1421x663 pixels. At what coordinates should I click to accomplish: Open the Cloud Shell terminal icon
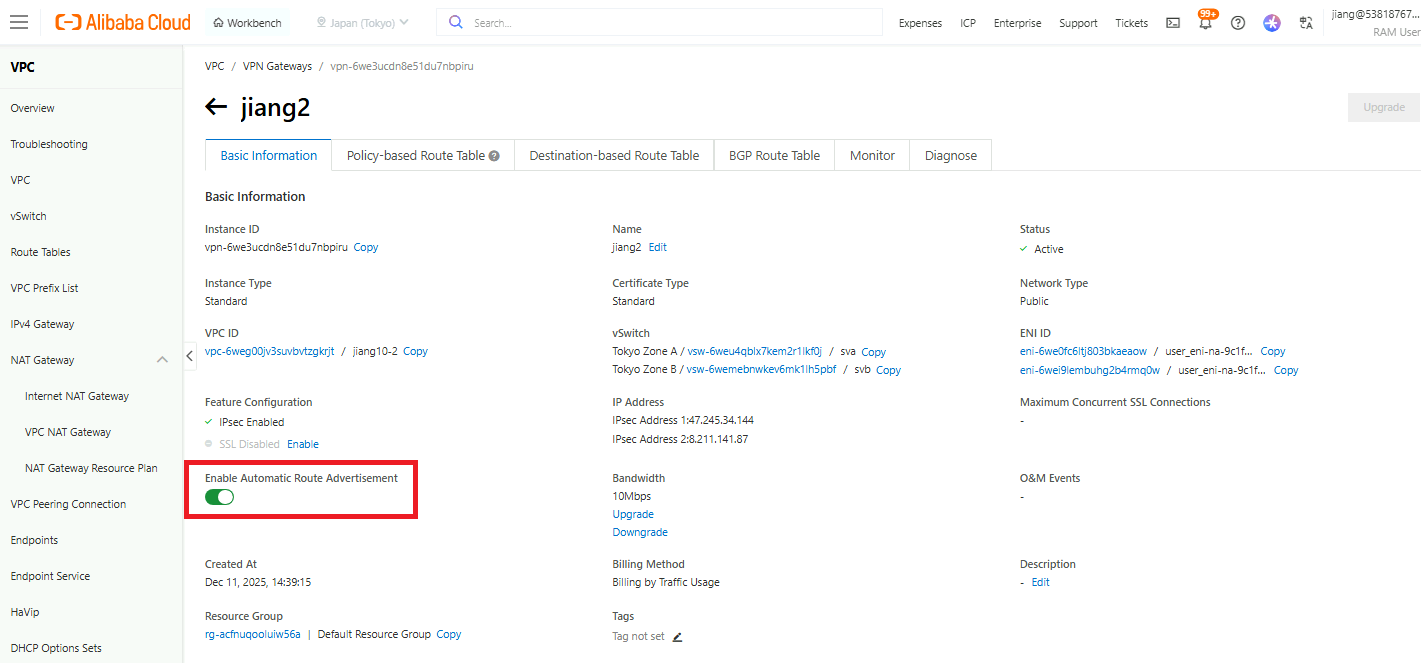pos(1173,23)
